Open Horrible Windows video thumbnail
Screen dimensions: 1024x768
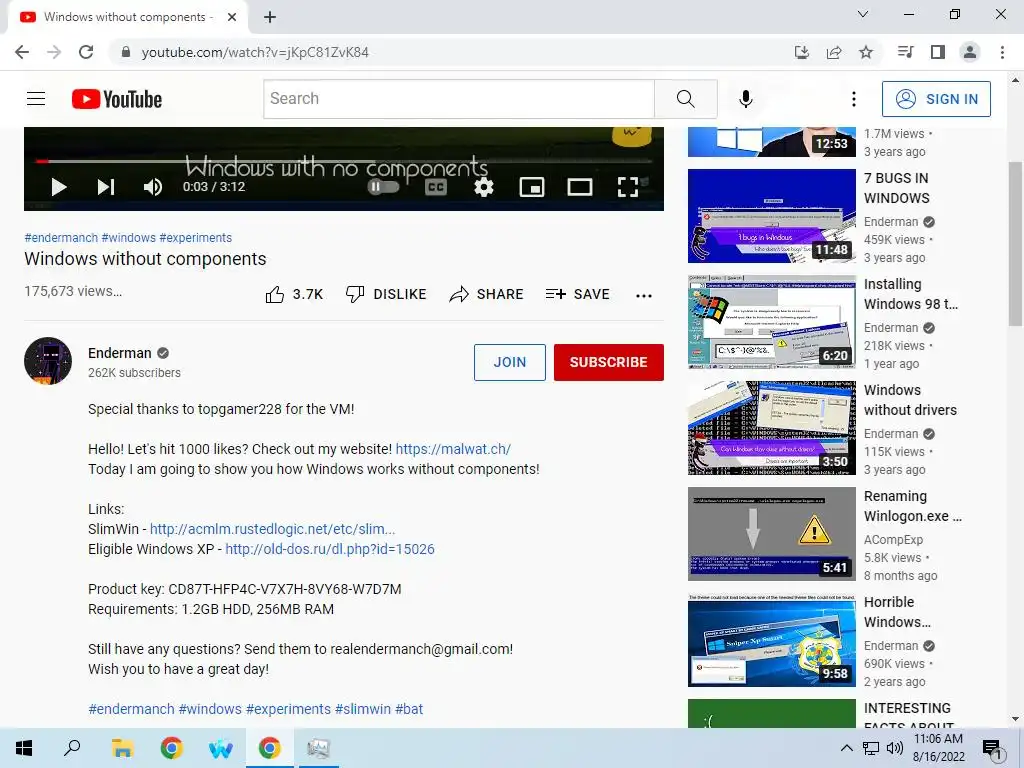click(772, 640)
